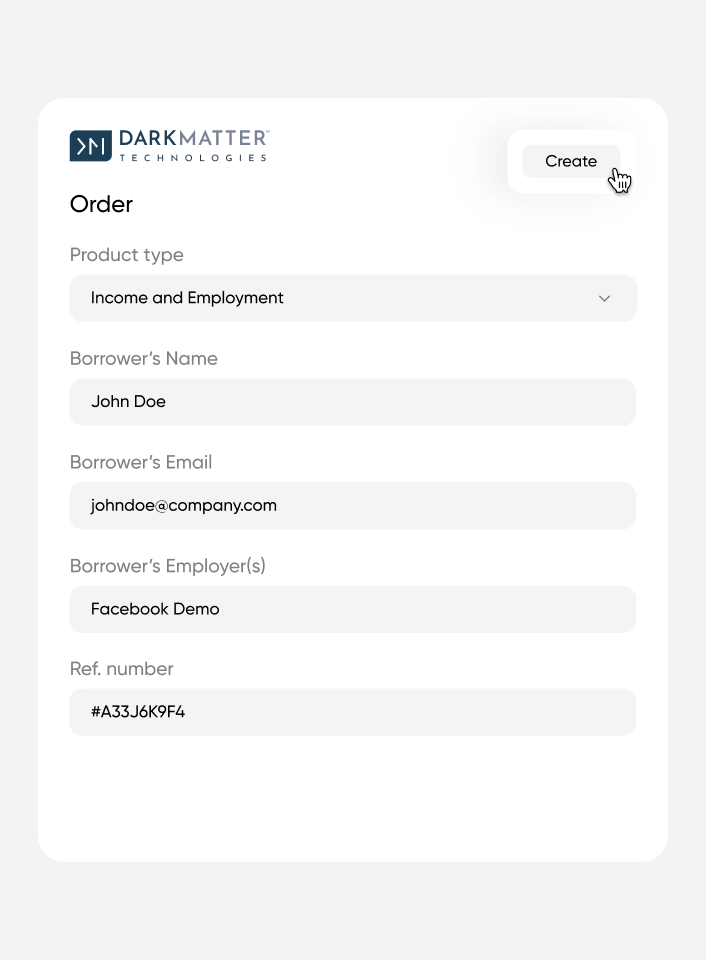Click the Product type label
The image size is (706, 960).
point(127,255)
